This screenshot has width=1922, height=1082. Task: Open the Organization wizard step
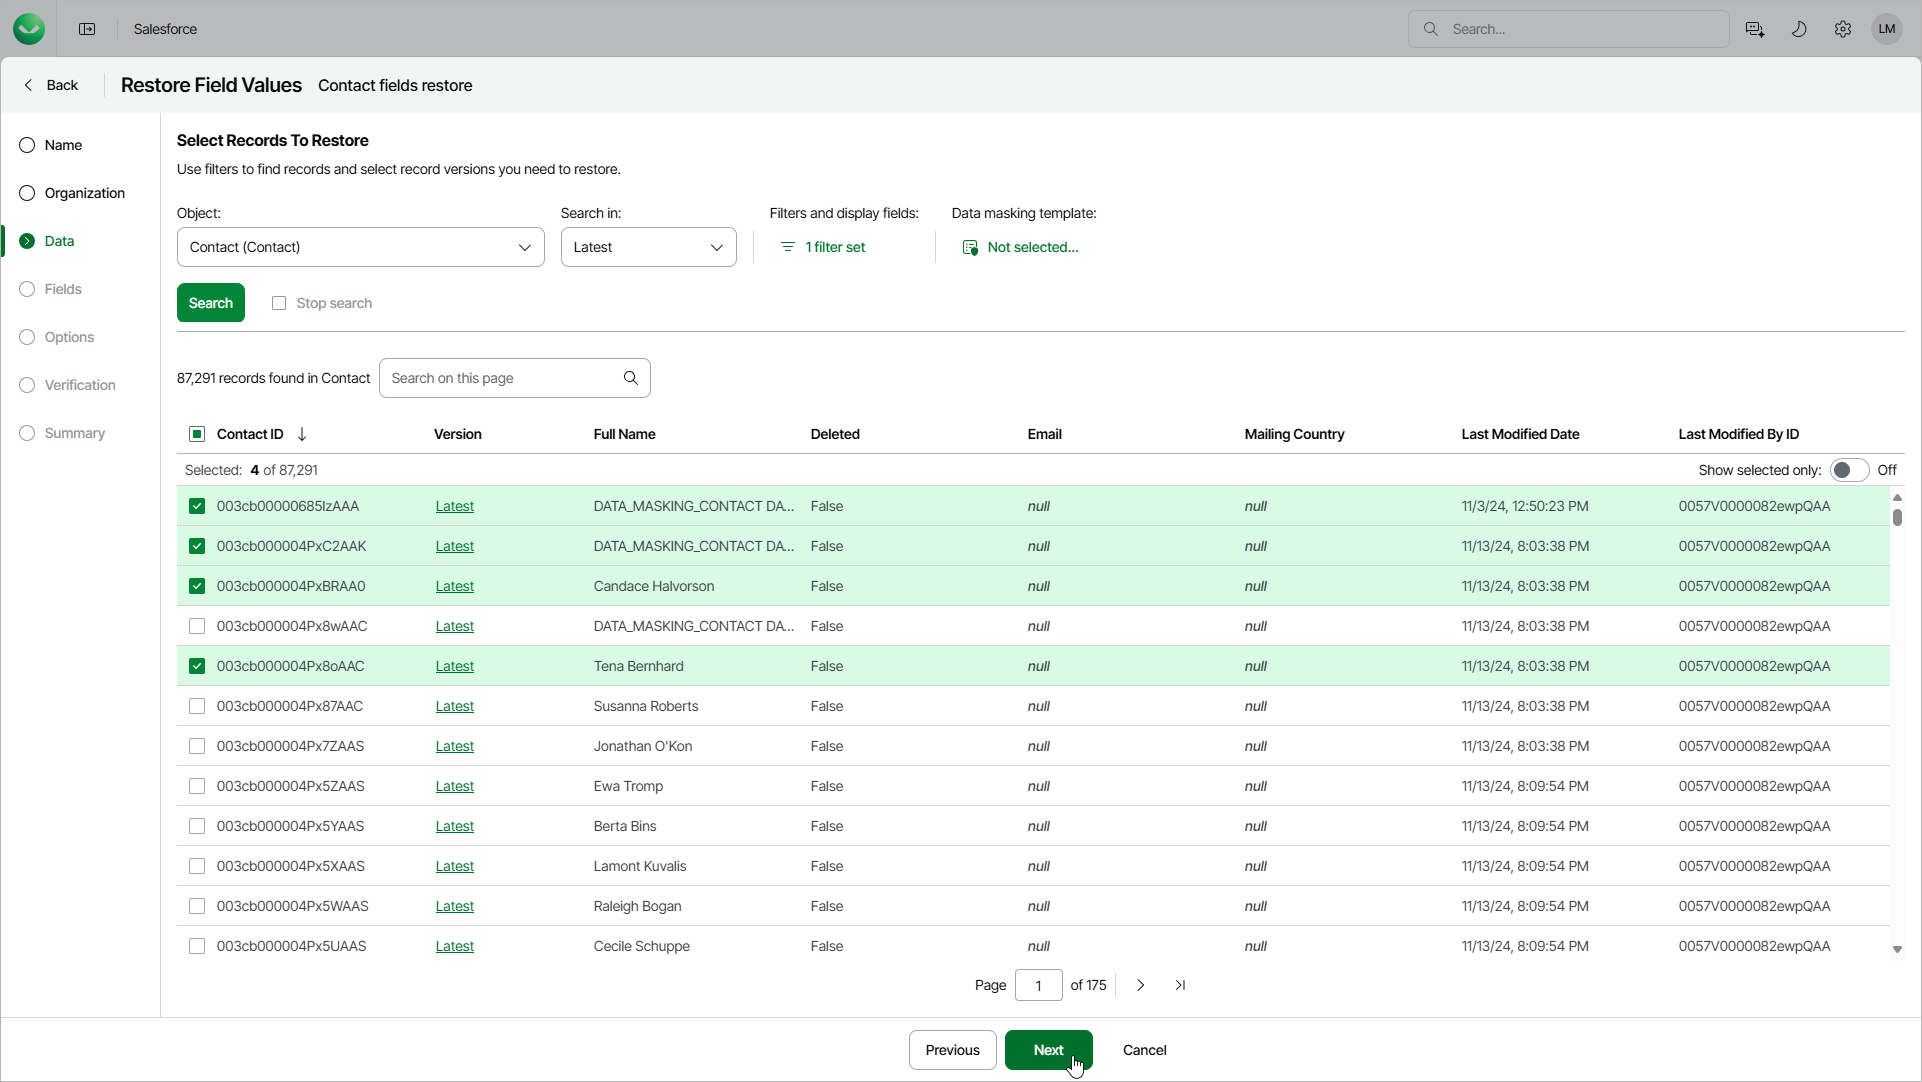point(84,193)
